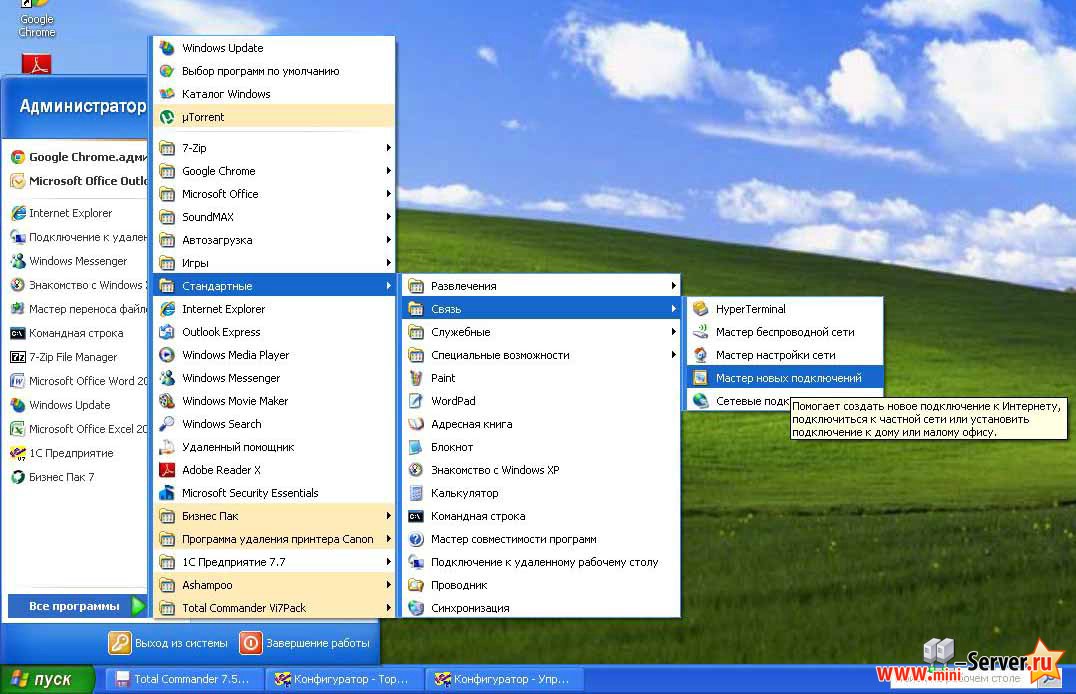This screenshot has width=1076, height=694.
Task: Expand the 7-Zip folder submenu
Action: (x=274, y=148)
